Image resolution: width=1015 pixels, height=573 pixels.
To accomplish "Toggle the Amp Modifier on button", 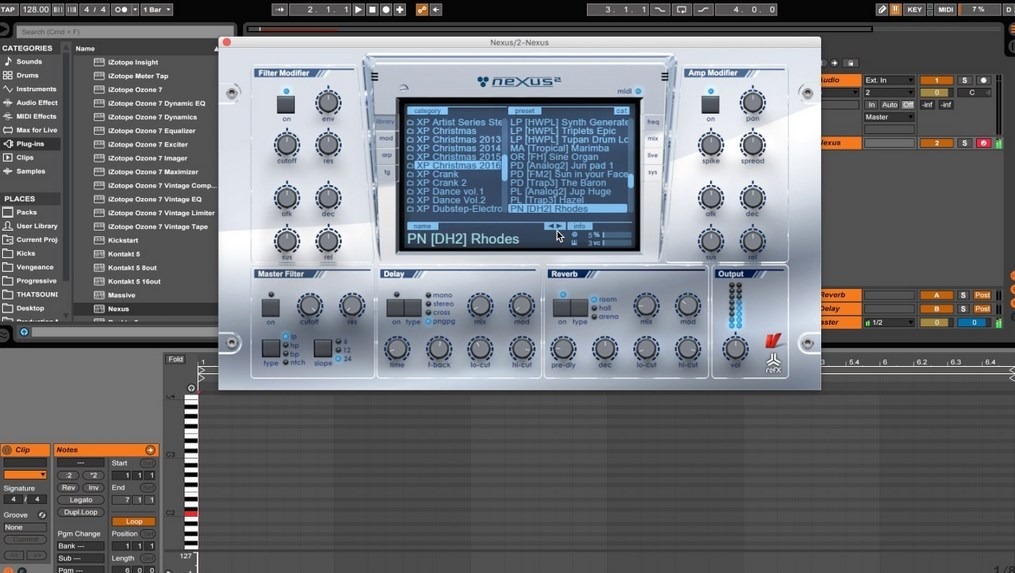I will [710, 104].
